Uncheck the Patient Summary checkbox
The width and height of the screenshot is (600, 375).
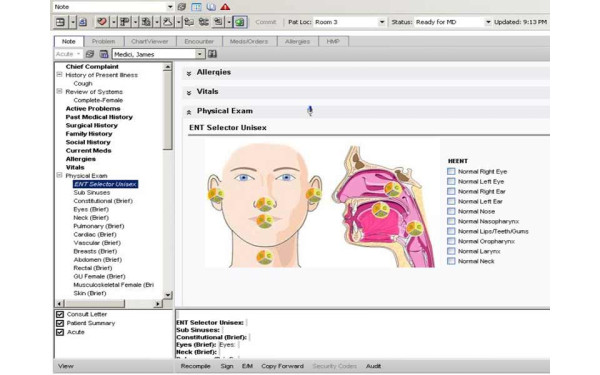coord(60,323)
